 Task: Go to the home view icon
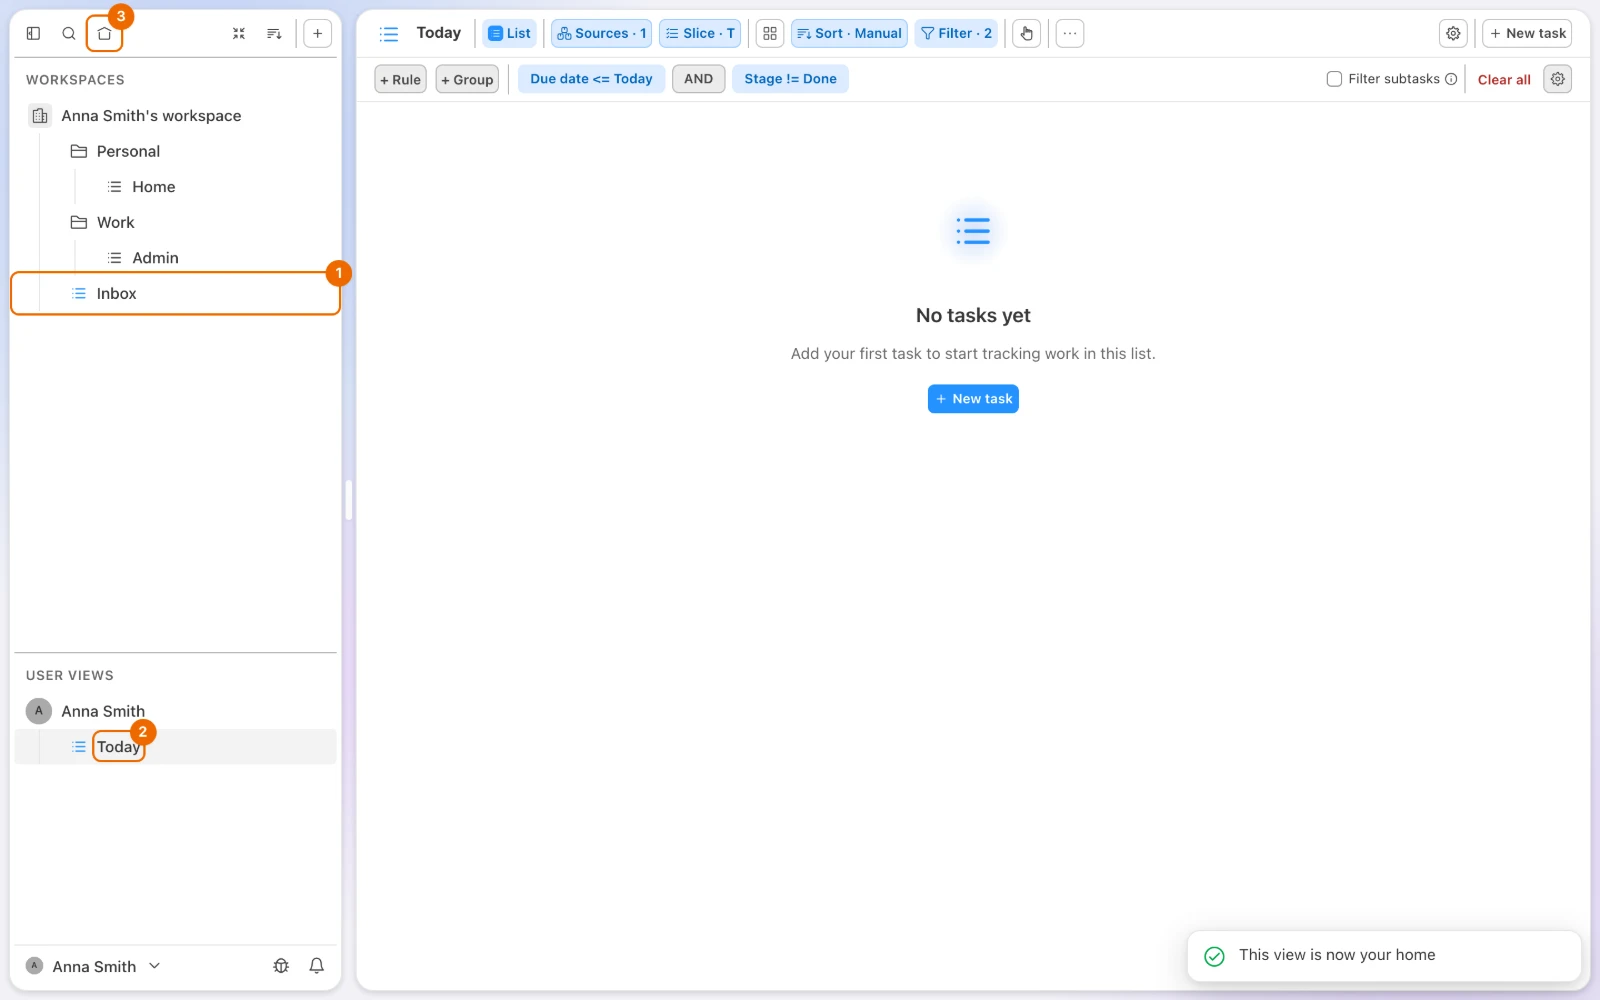coord(104,33)
